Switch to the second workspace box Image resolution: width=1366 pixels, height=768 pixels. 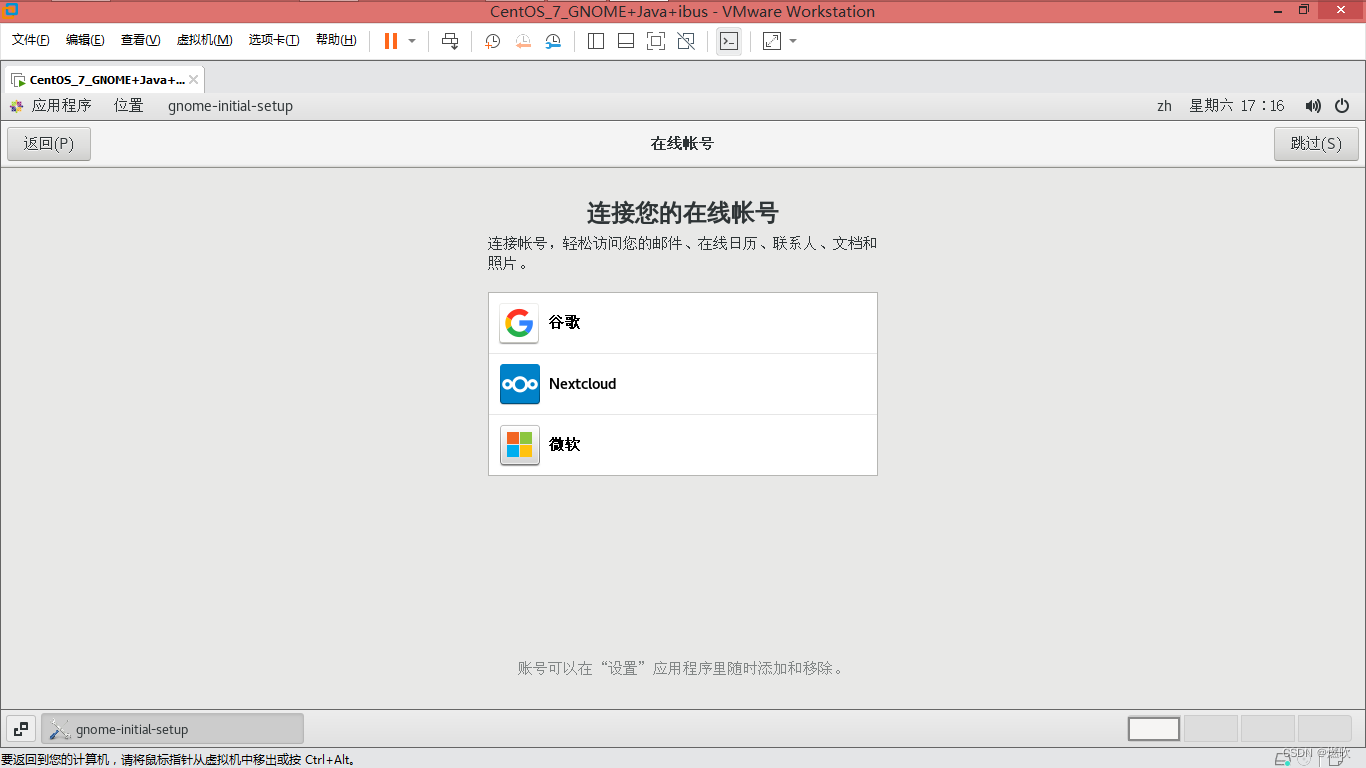(x=1211, y=729)
